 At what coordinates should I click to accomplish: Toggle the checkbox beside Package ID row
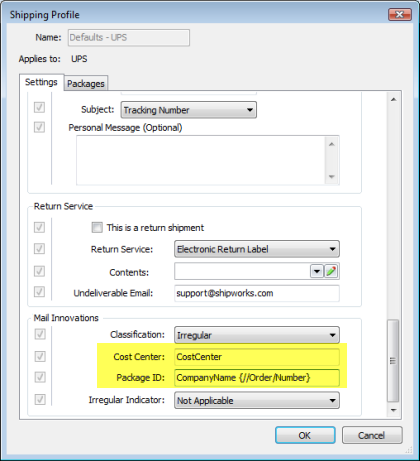coord(40,377)
